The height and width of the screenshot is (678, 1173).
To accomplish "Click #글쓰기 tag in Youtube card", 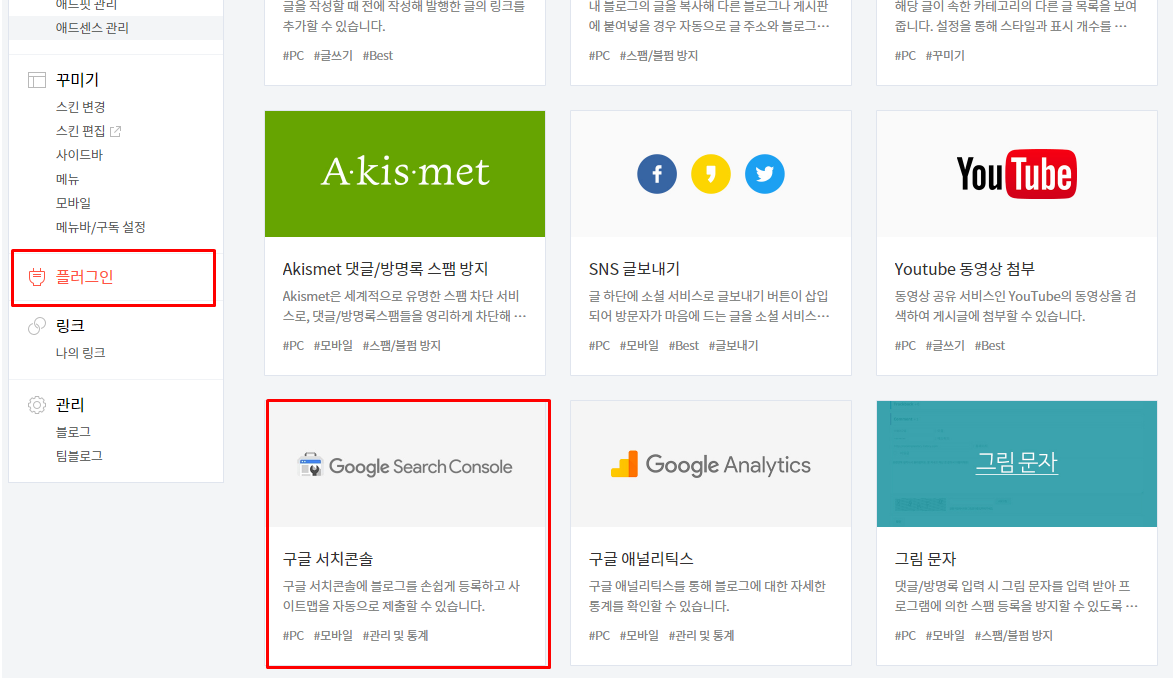I will 945,346.
